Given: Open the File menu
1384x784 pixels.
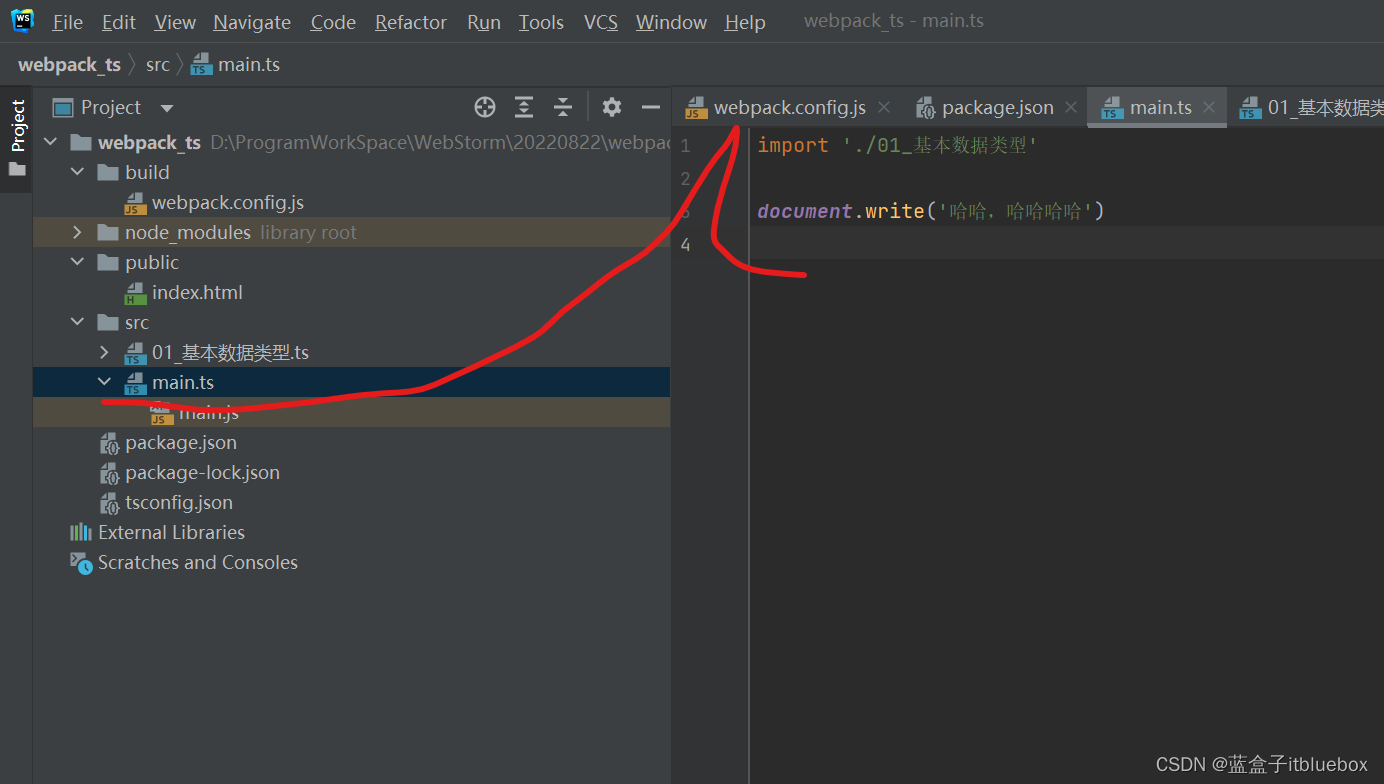Looking at the screenshot, I should [x=68, y=22].
